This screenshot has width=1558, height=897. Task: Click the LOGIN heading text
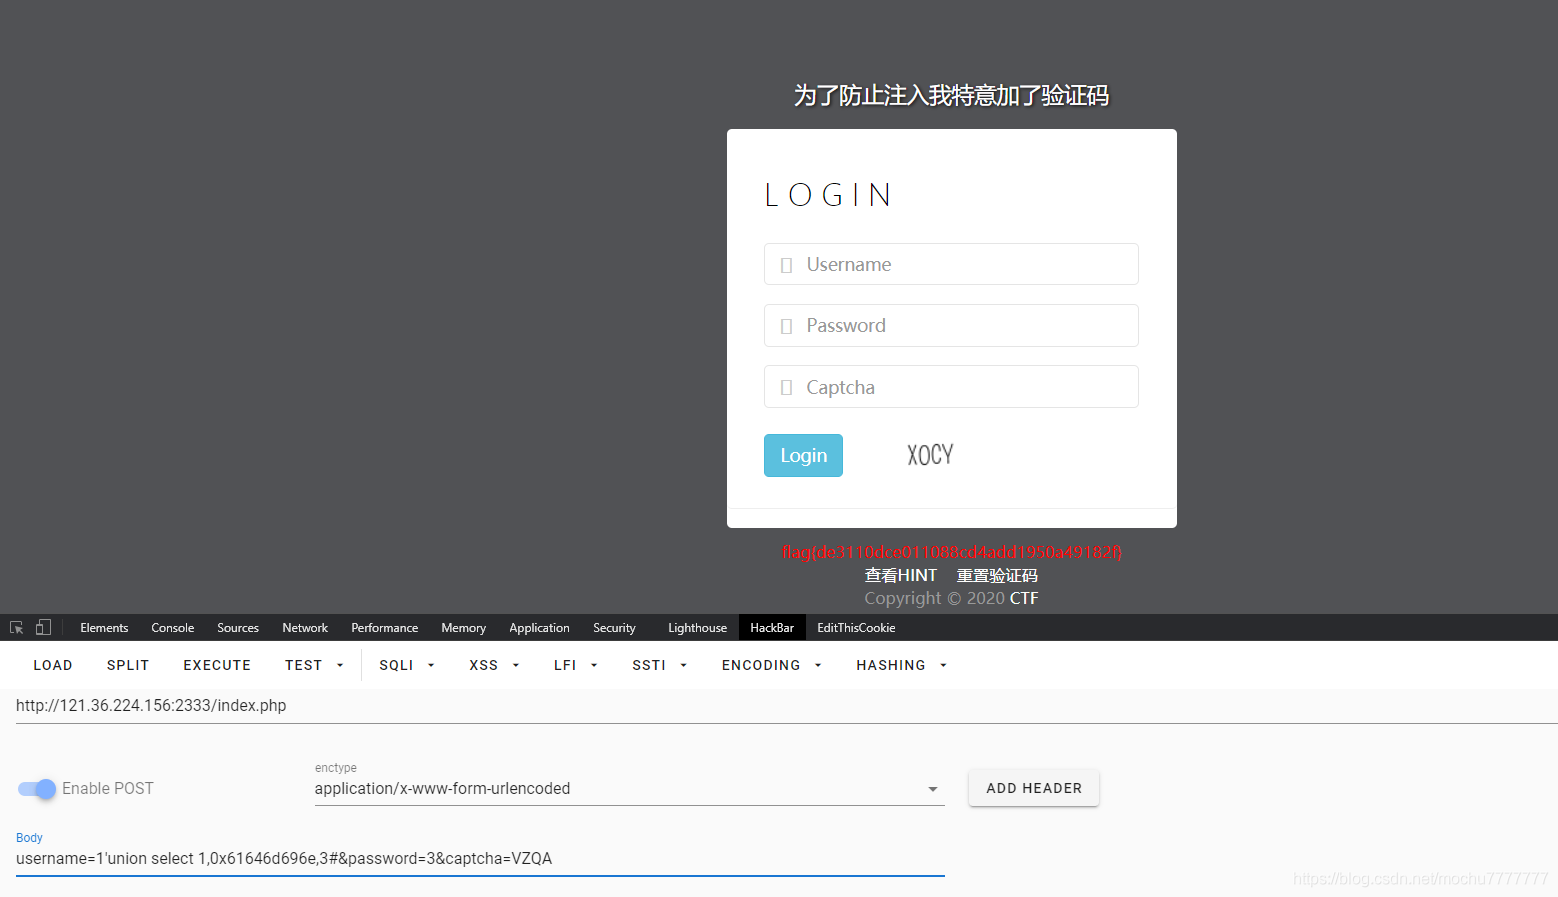coord(828,195)
